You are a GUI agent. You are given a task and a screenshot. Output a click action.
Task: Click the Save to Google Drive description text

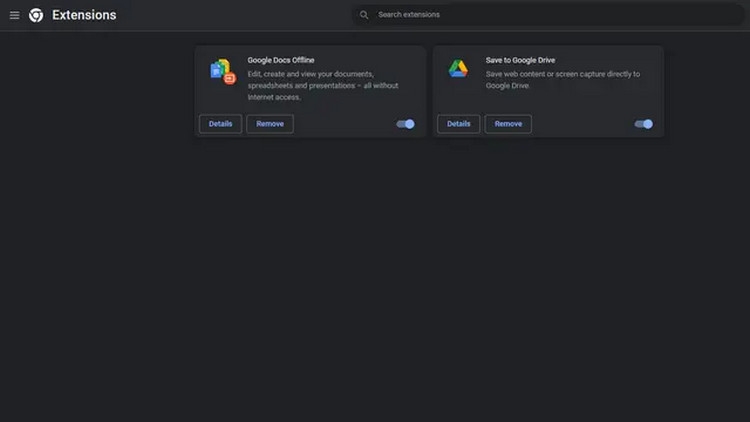click(x=562, y=80)
